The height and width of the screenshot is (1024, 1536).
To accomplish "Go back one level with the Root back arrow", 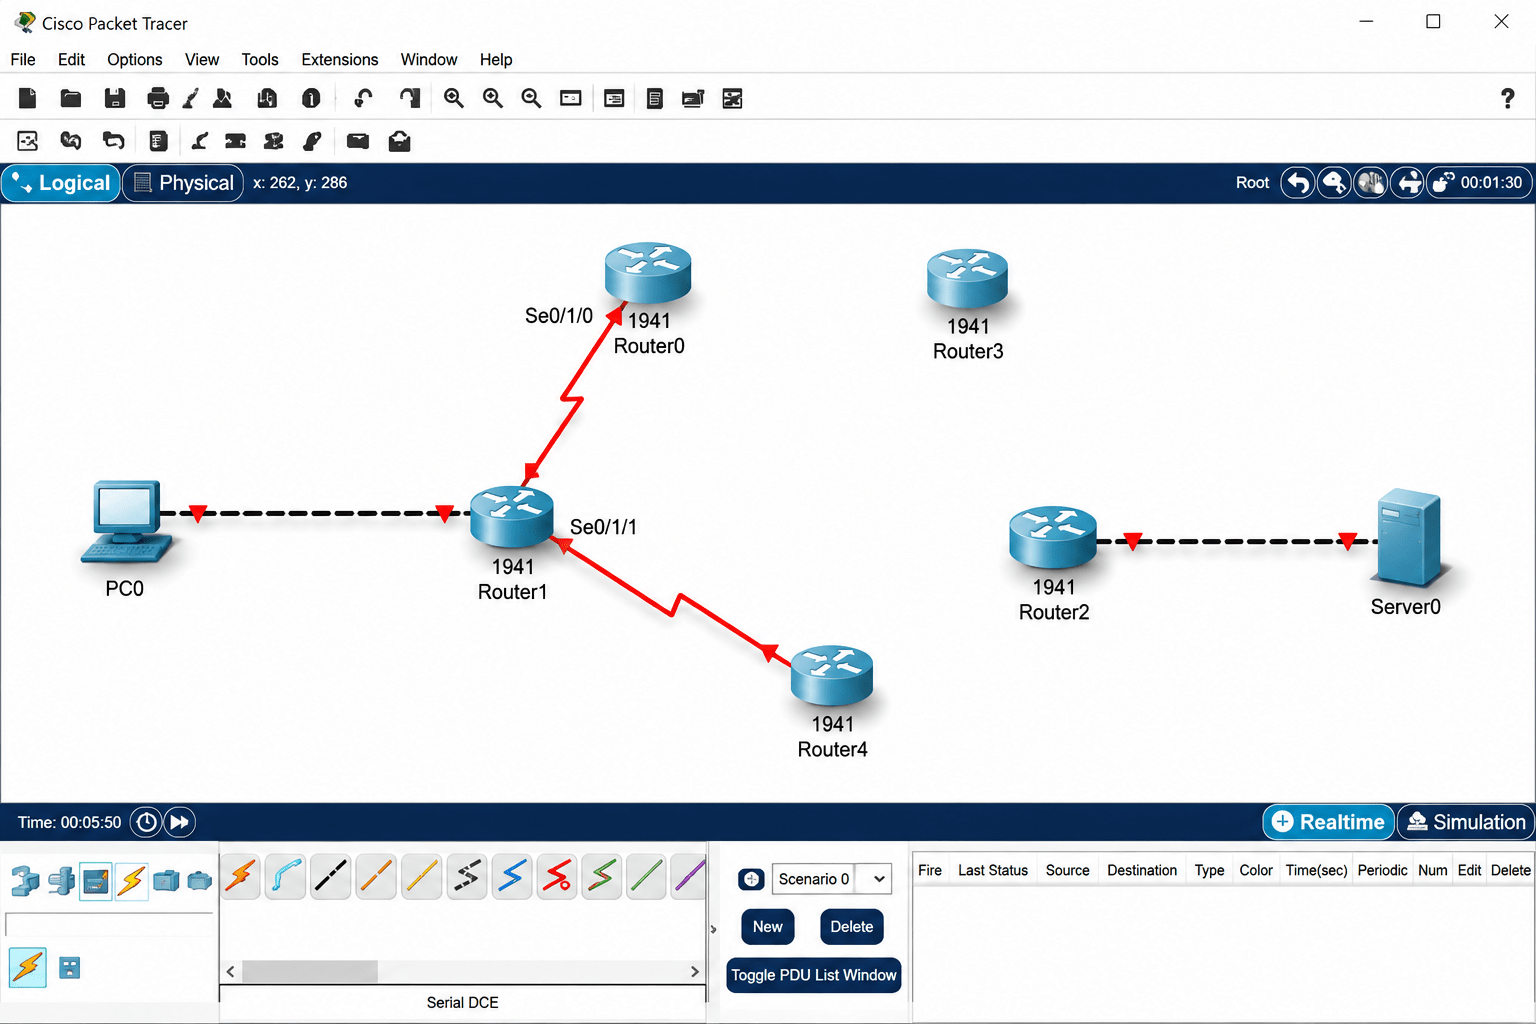I will (x=1298, y=183).
